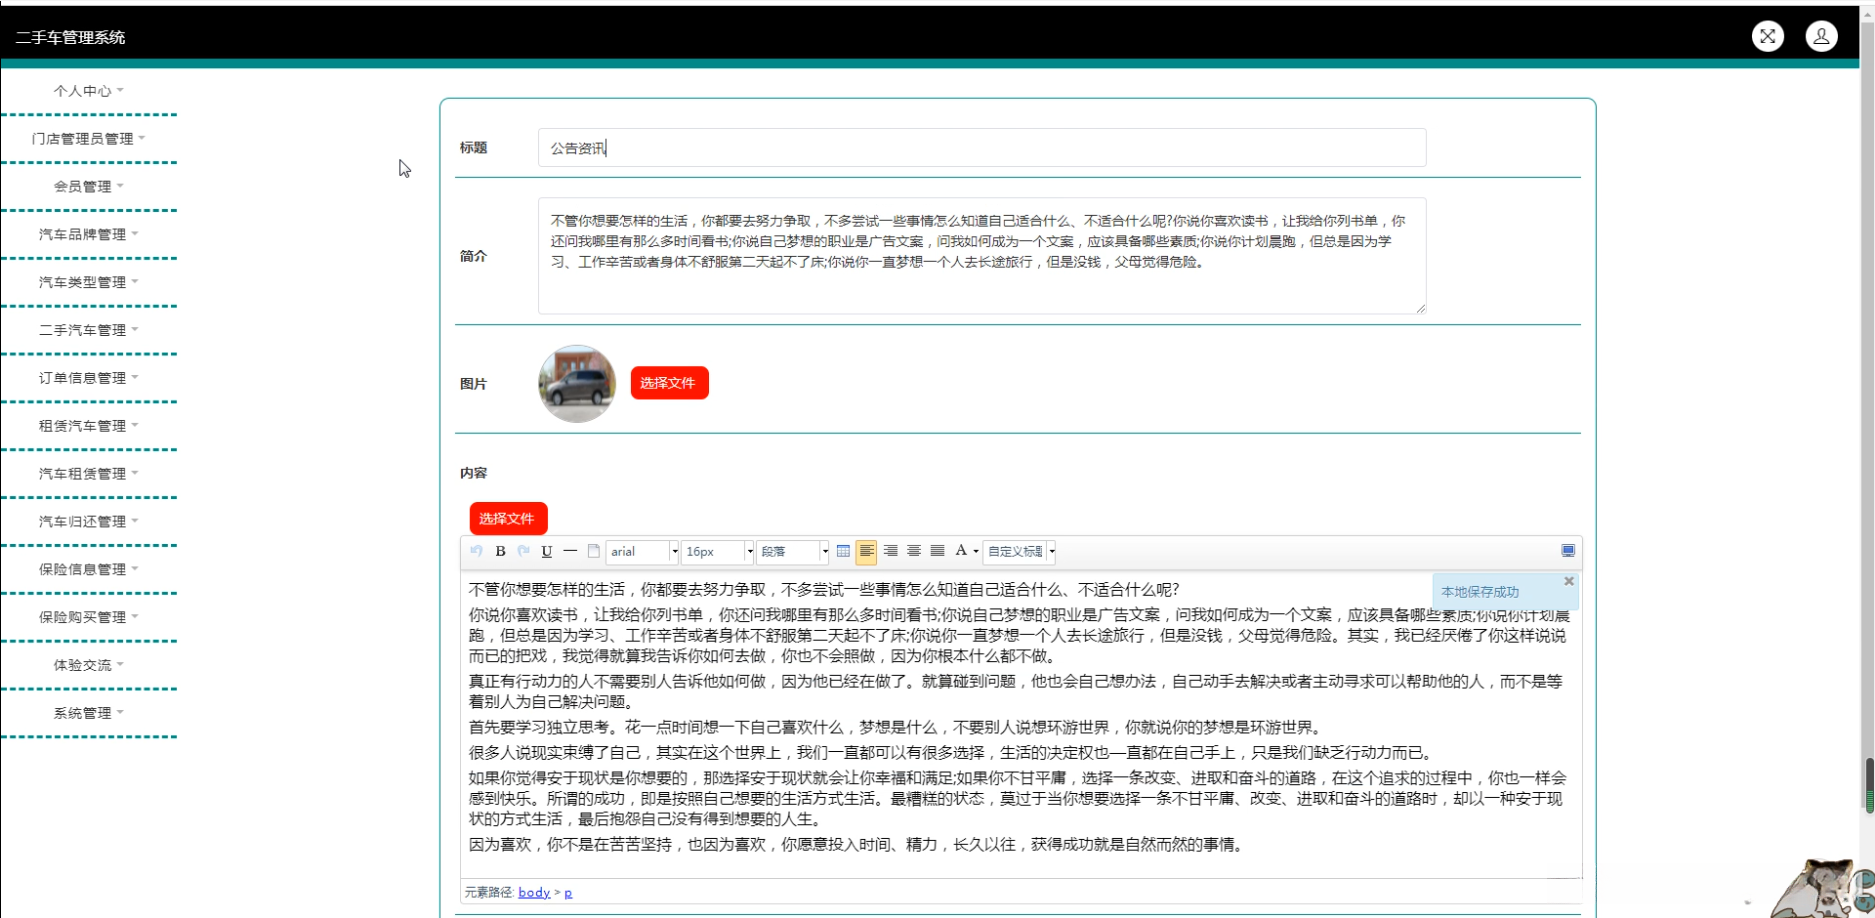Expand the 汽车品牌管理 menu

(89, 235)
